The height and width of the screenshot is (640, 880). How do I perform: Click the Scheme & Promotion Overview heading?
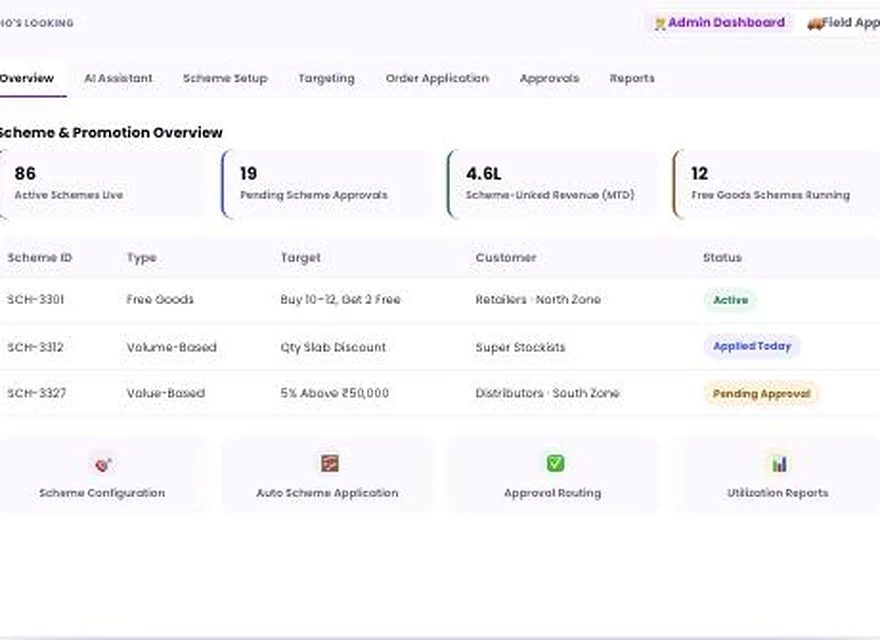click(x=111, y=132)
